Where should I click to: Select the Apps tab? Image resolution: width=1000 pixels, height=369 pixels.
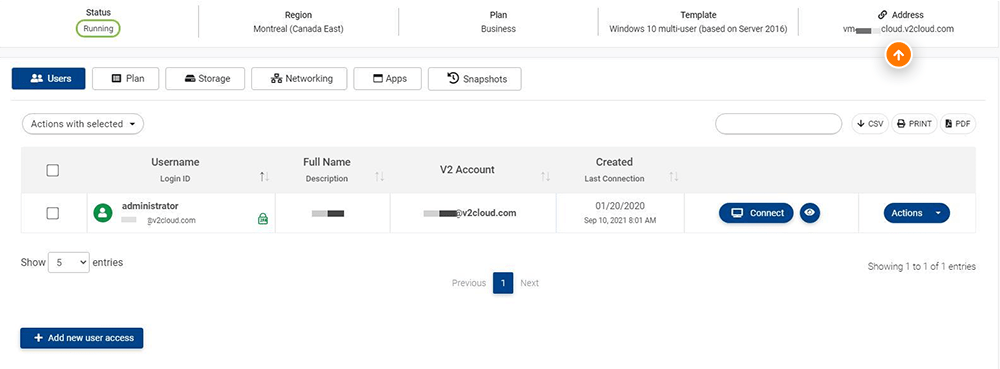point(387,78)
